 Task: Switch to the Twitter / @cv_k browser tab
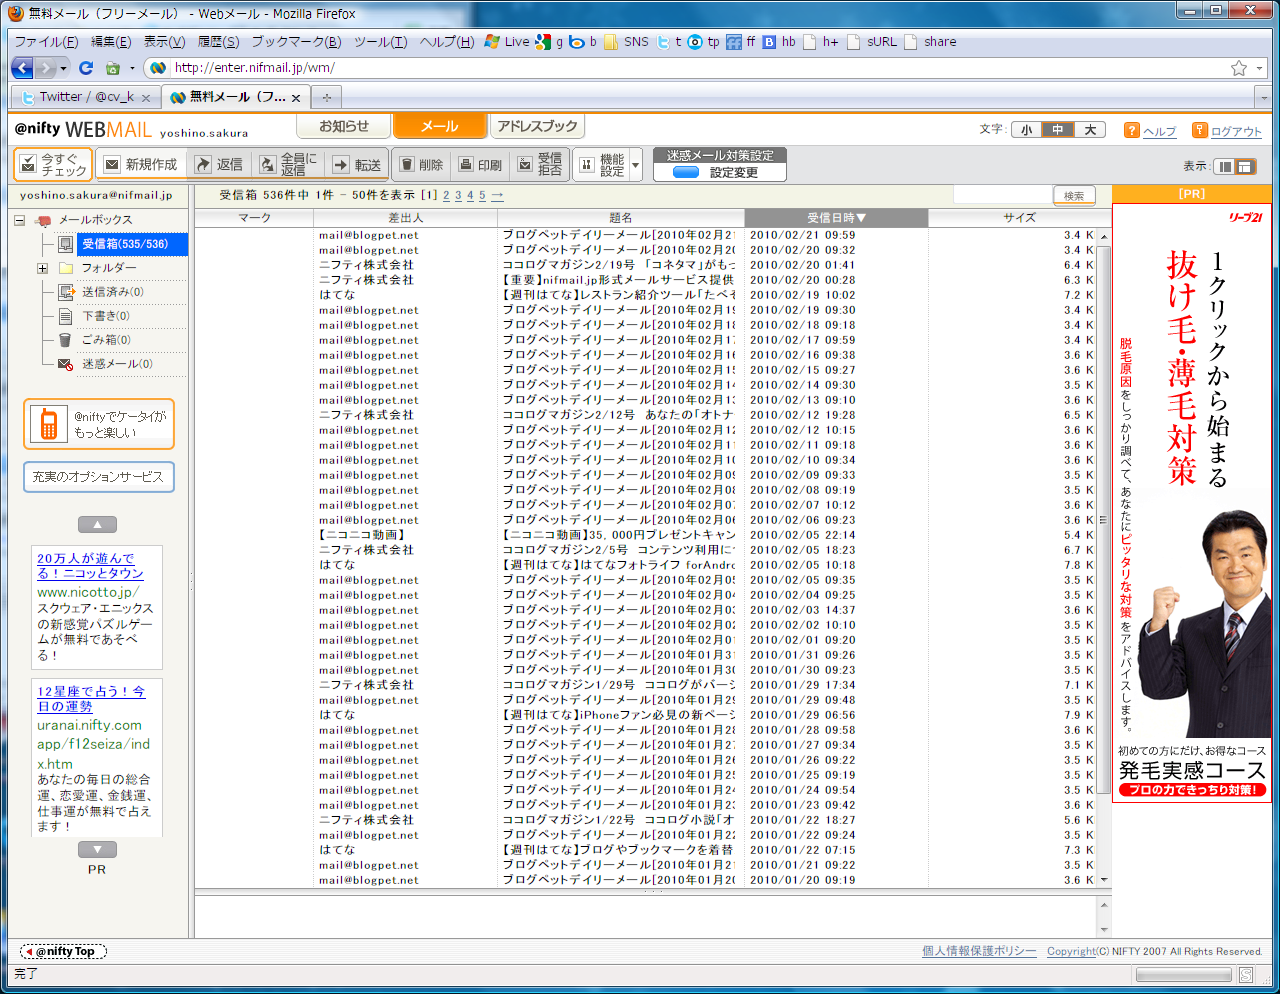pyautogui.click(x=86, y=97)
